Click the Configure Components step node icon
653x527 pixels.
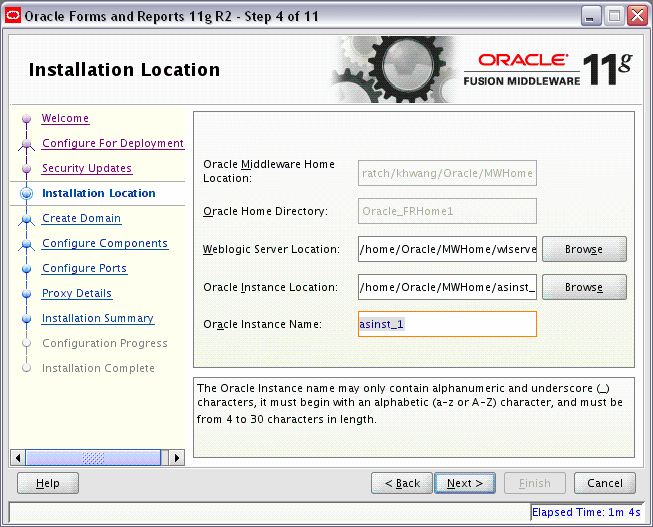[27, 244]
